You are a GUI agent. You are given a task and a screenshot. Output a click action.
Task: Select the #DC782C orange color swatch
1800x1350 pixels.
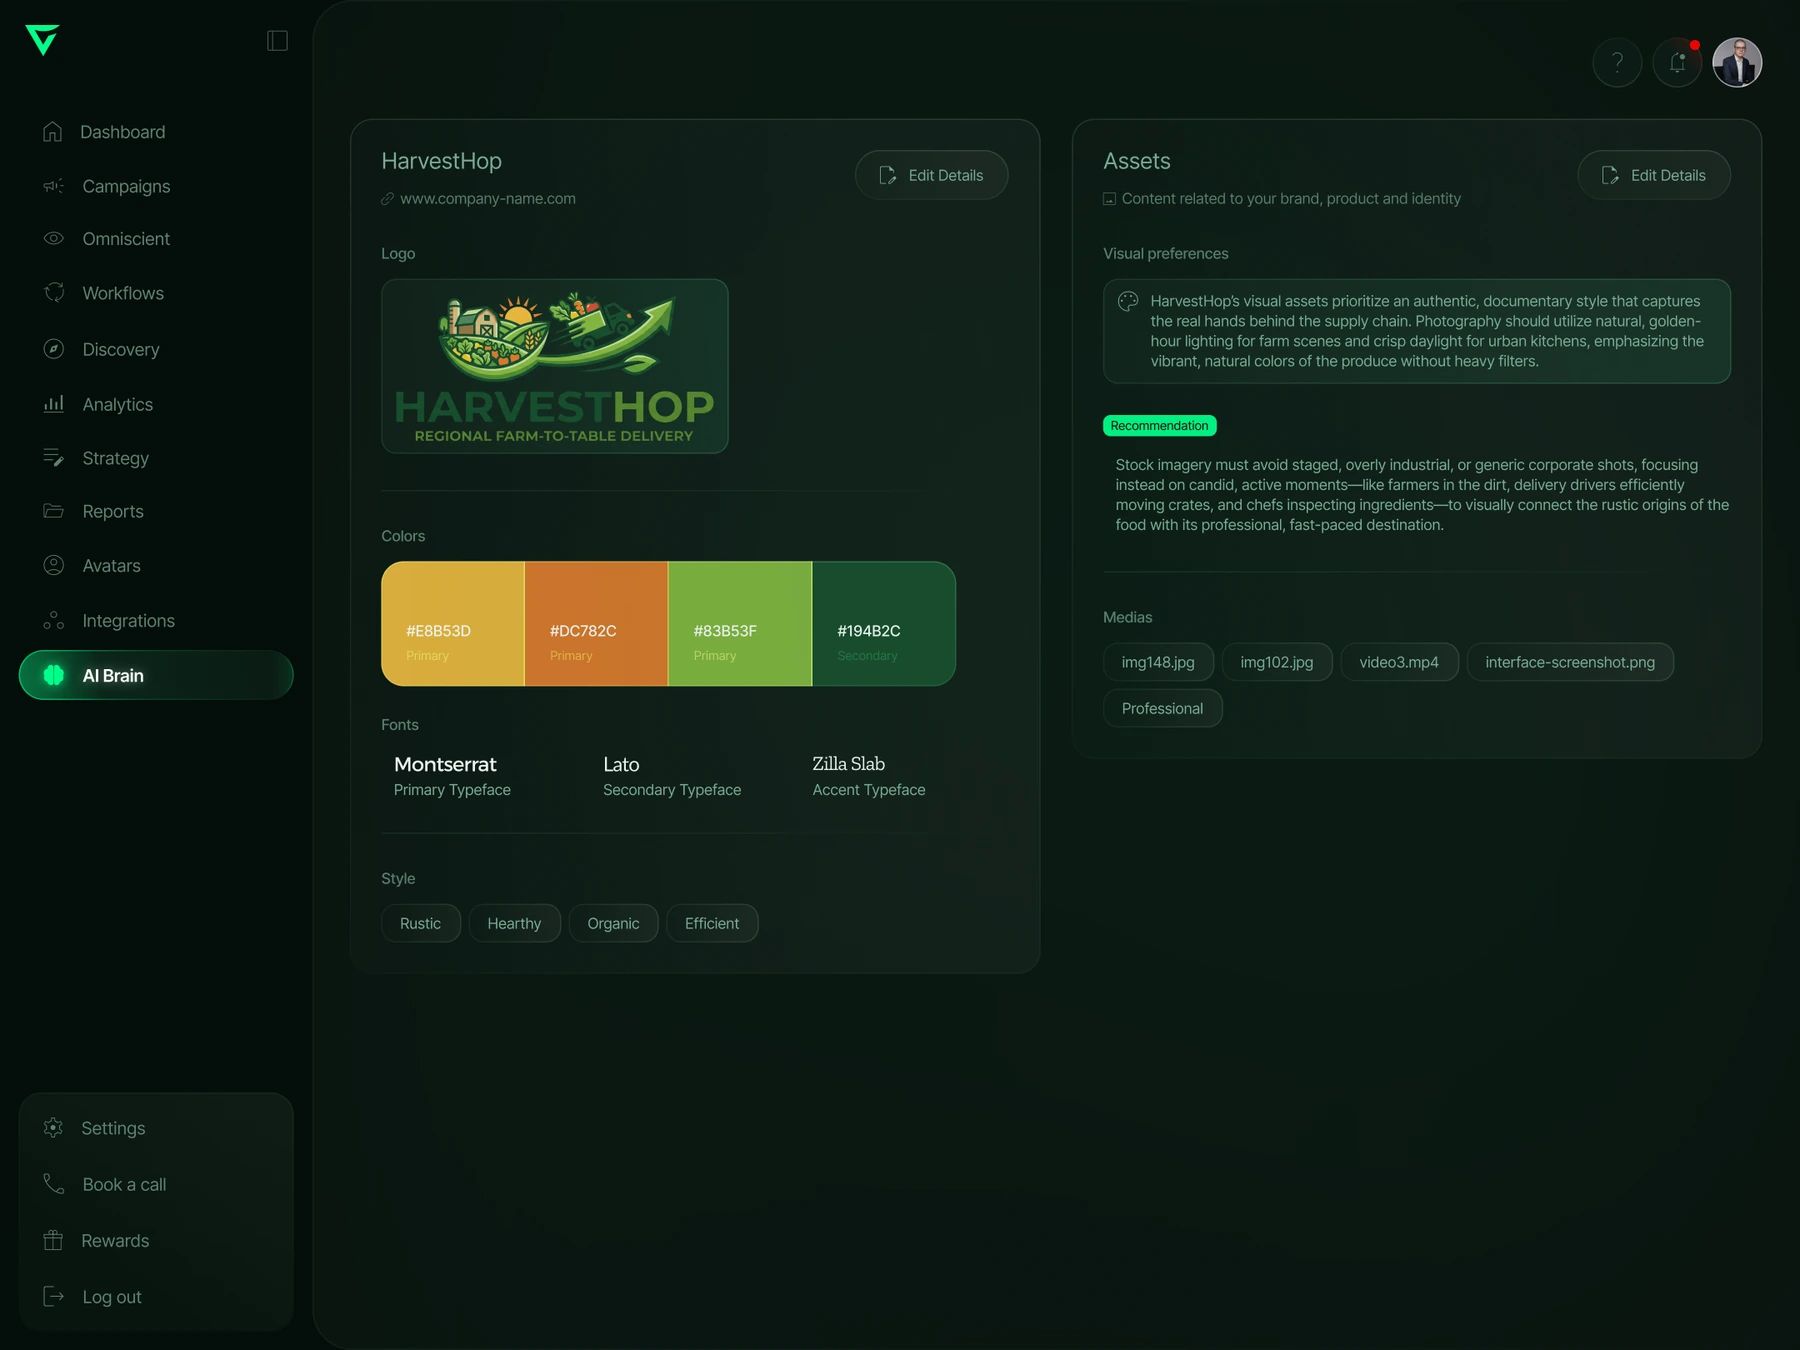coord(596,624)
